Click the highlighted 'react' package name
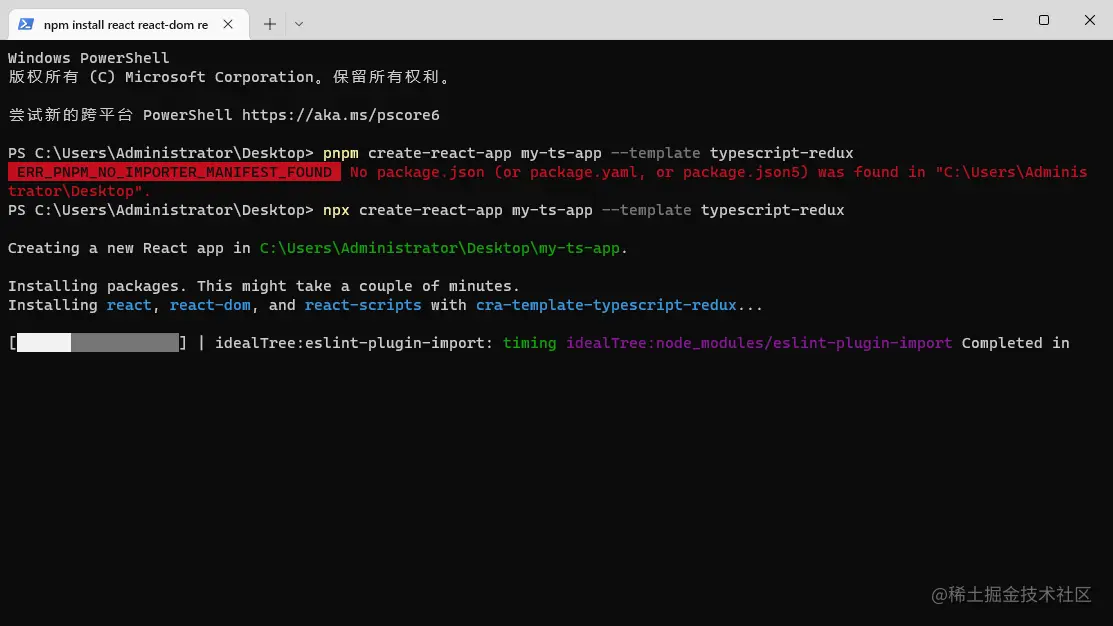This screenshot has width=1113, height=626. (x=128, y=305)
